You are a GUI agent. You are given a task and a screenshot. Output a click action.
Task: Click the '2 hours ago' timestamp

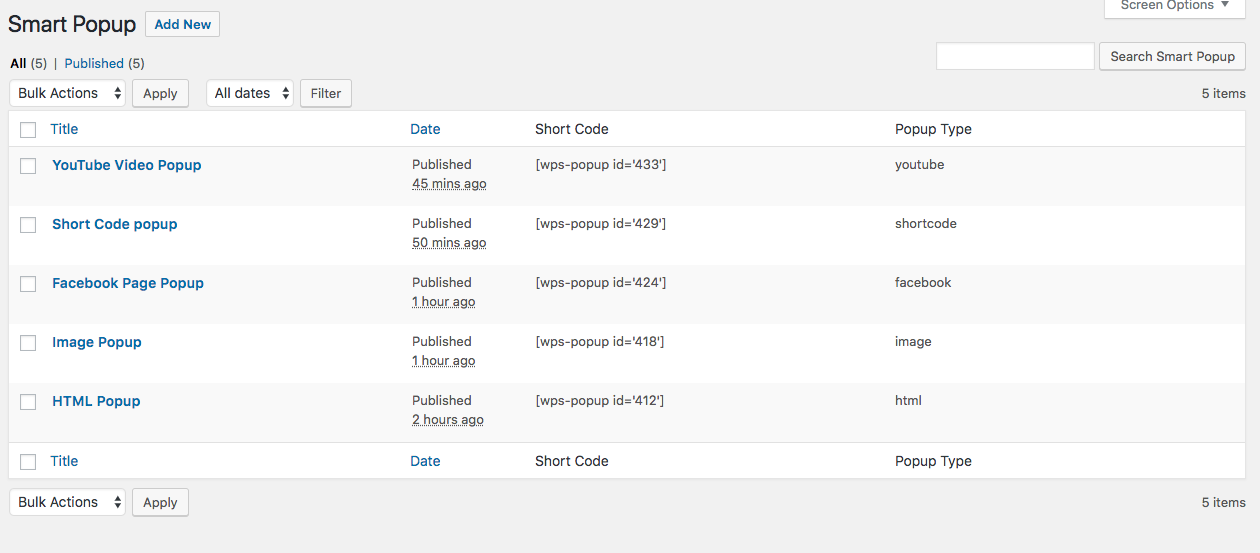click(x=448, y=420)
